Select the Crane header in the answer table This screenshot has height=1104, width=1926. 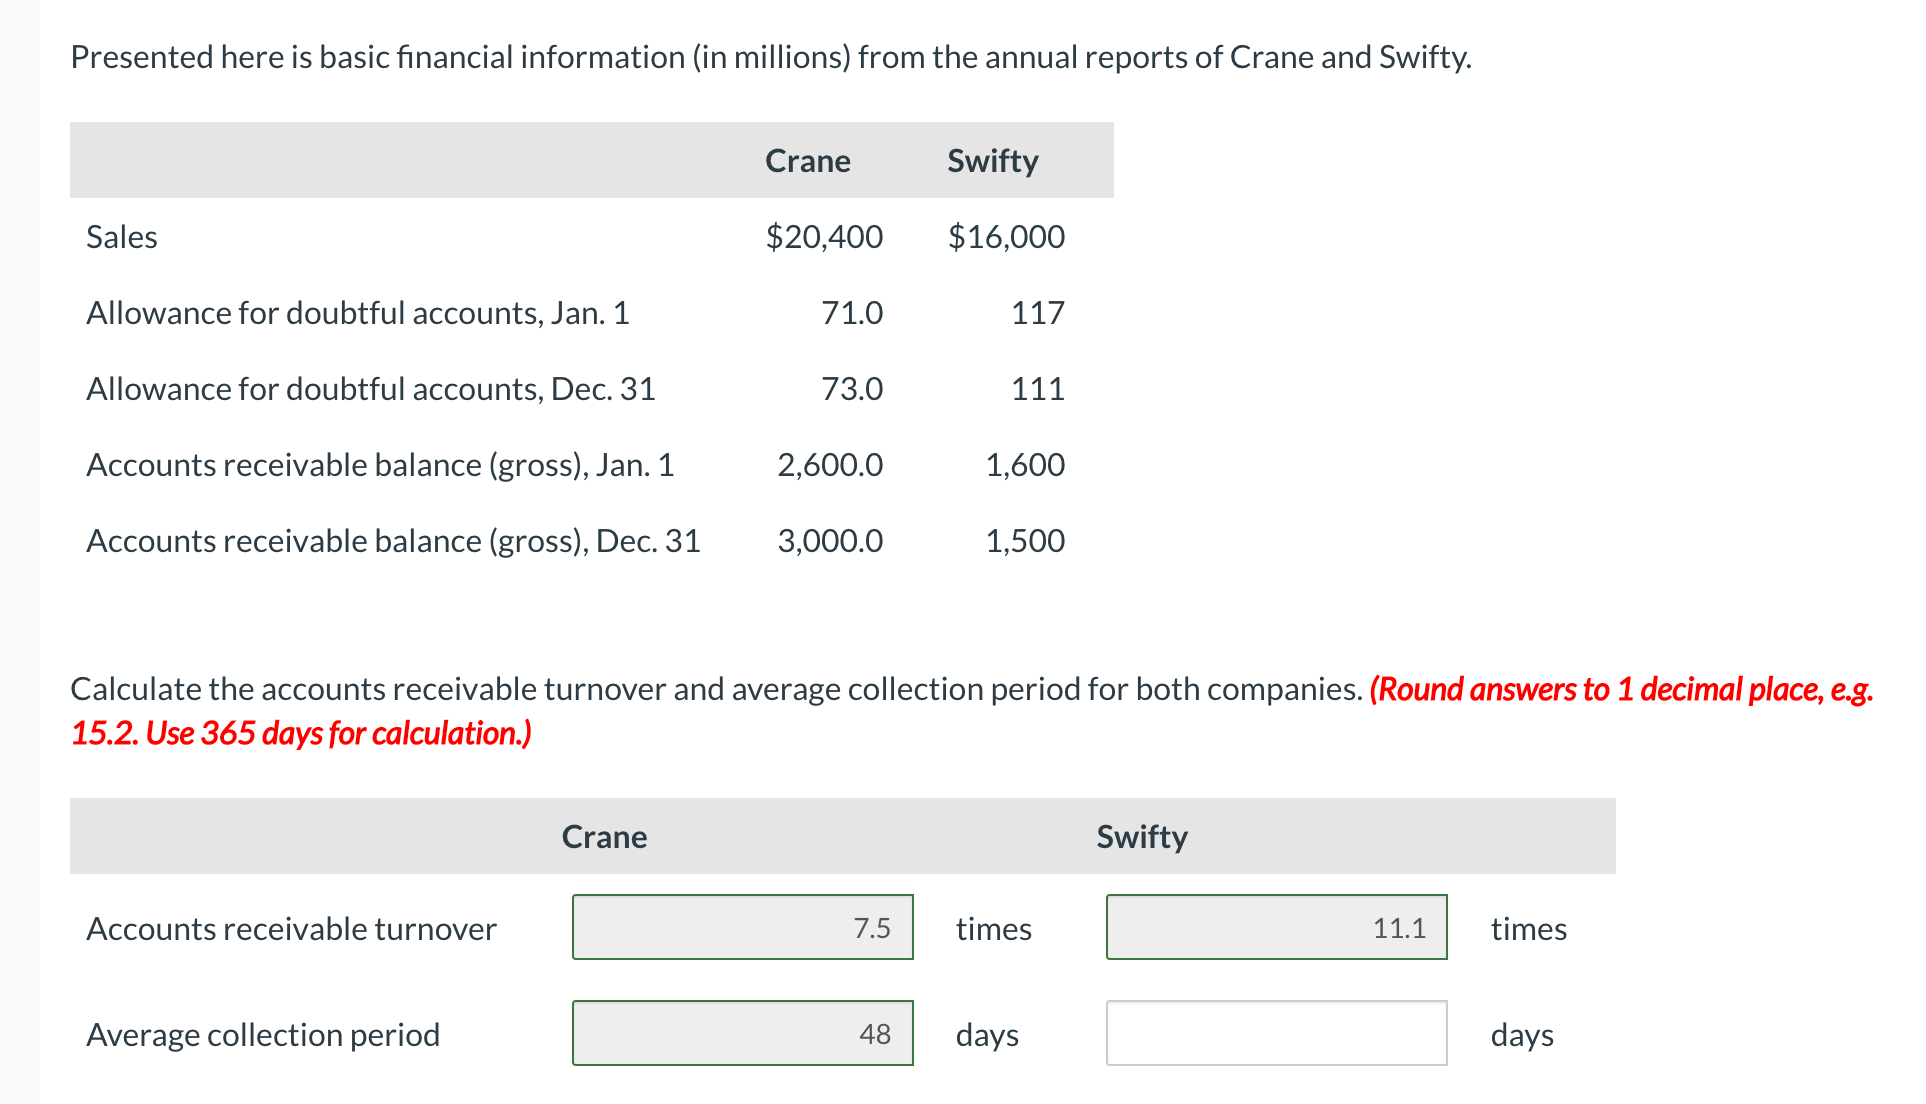[x=603, y=836]
